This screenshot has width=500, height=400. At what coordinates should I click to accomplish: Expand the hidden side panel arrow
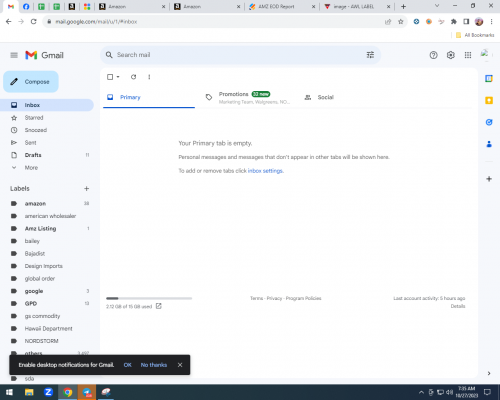pyautogui.click(x=489, y=373)
